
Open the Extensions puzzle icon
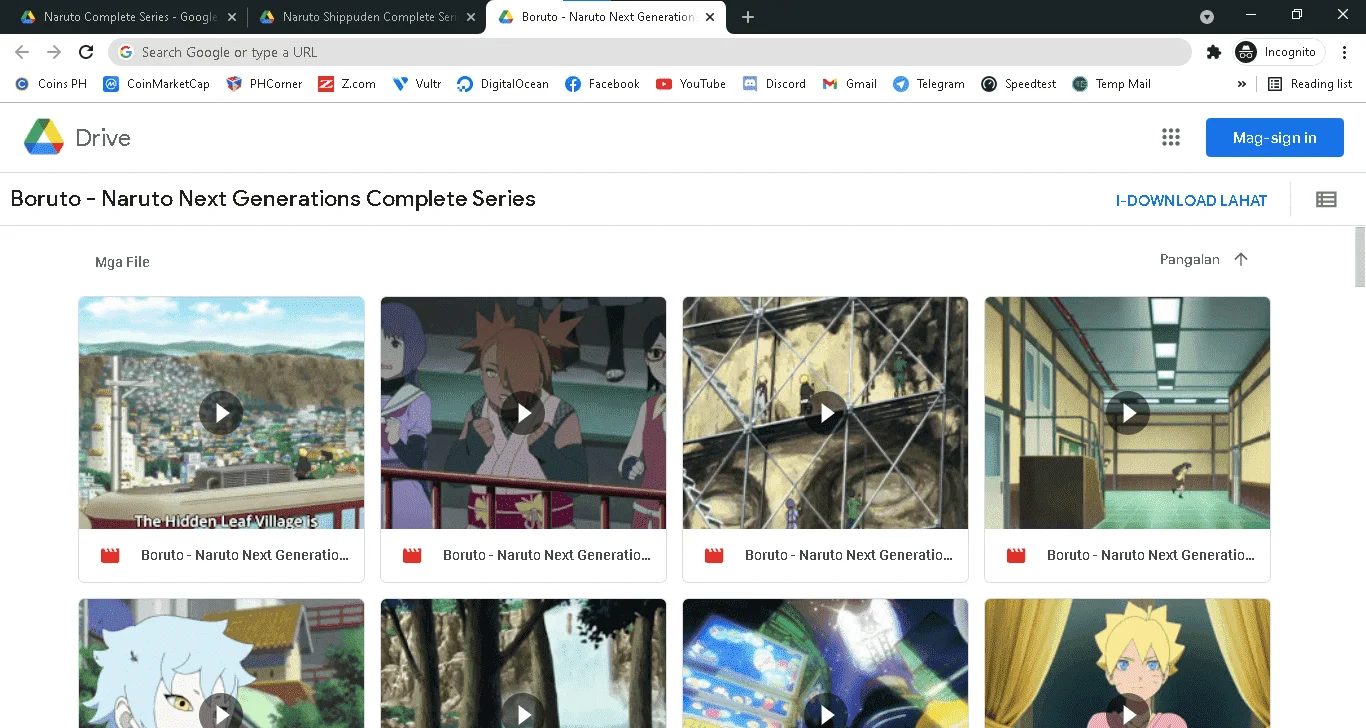(1213, 52)
